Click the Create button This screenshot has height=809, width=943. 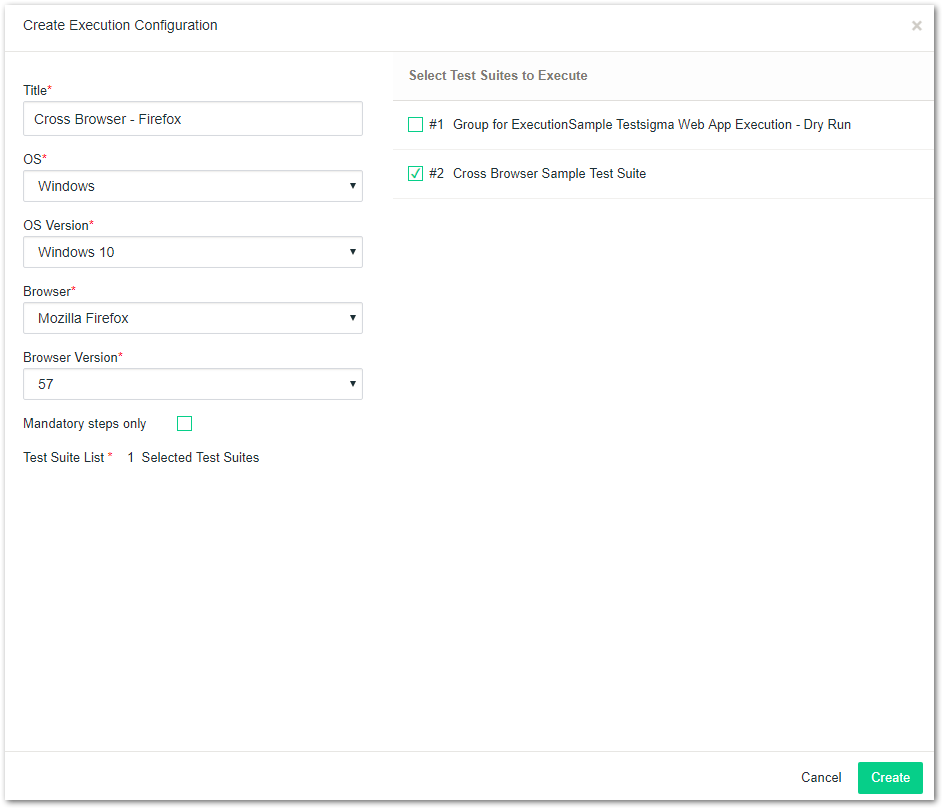click(x=890, y=778)
